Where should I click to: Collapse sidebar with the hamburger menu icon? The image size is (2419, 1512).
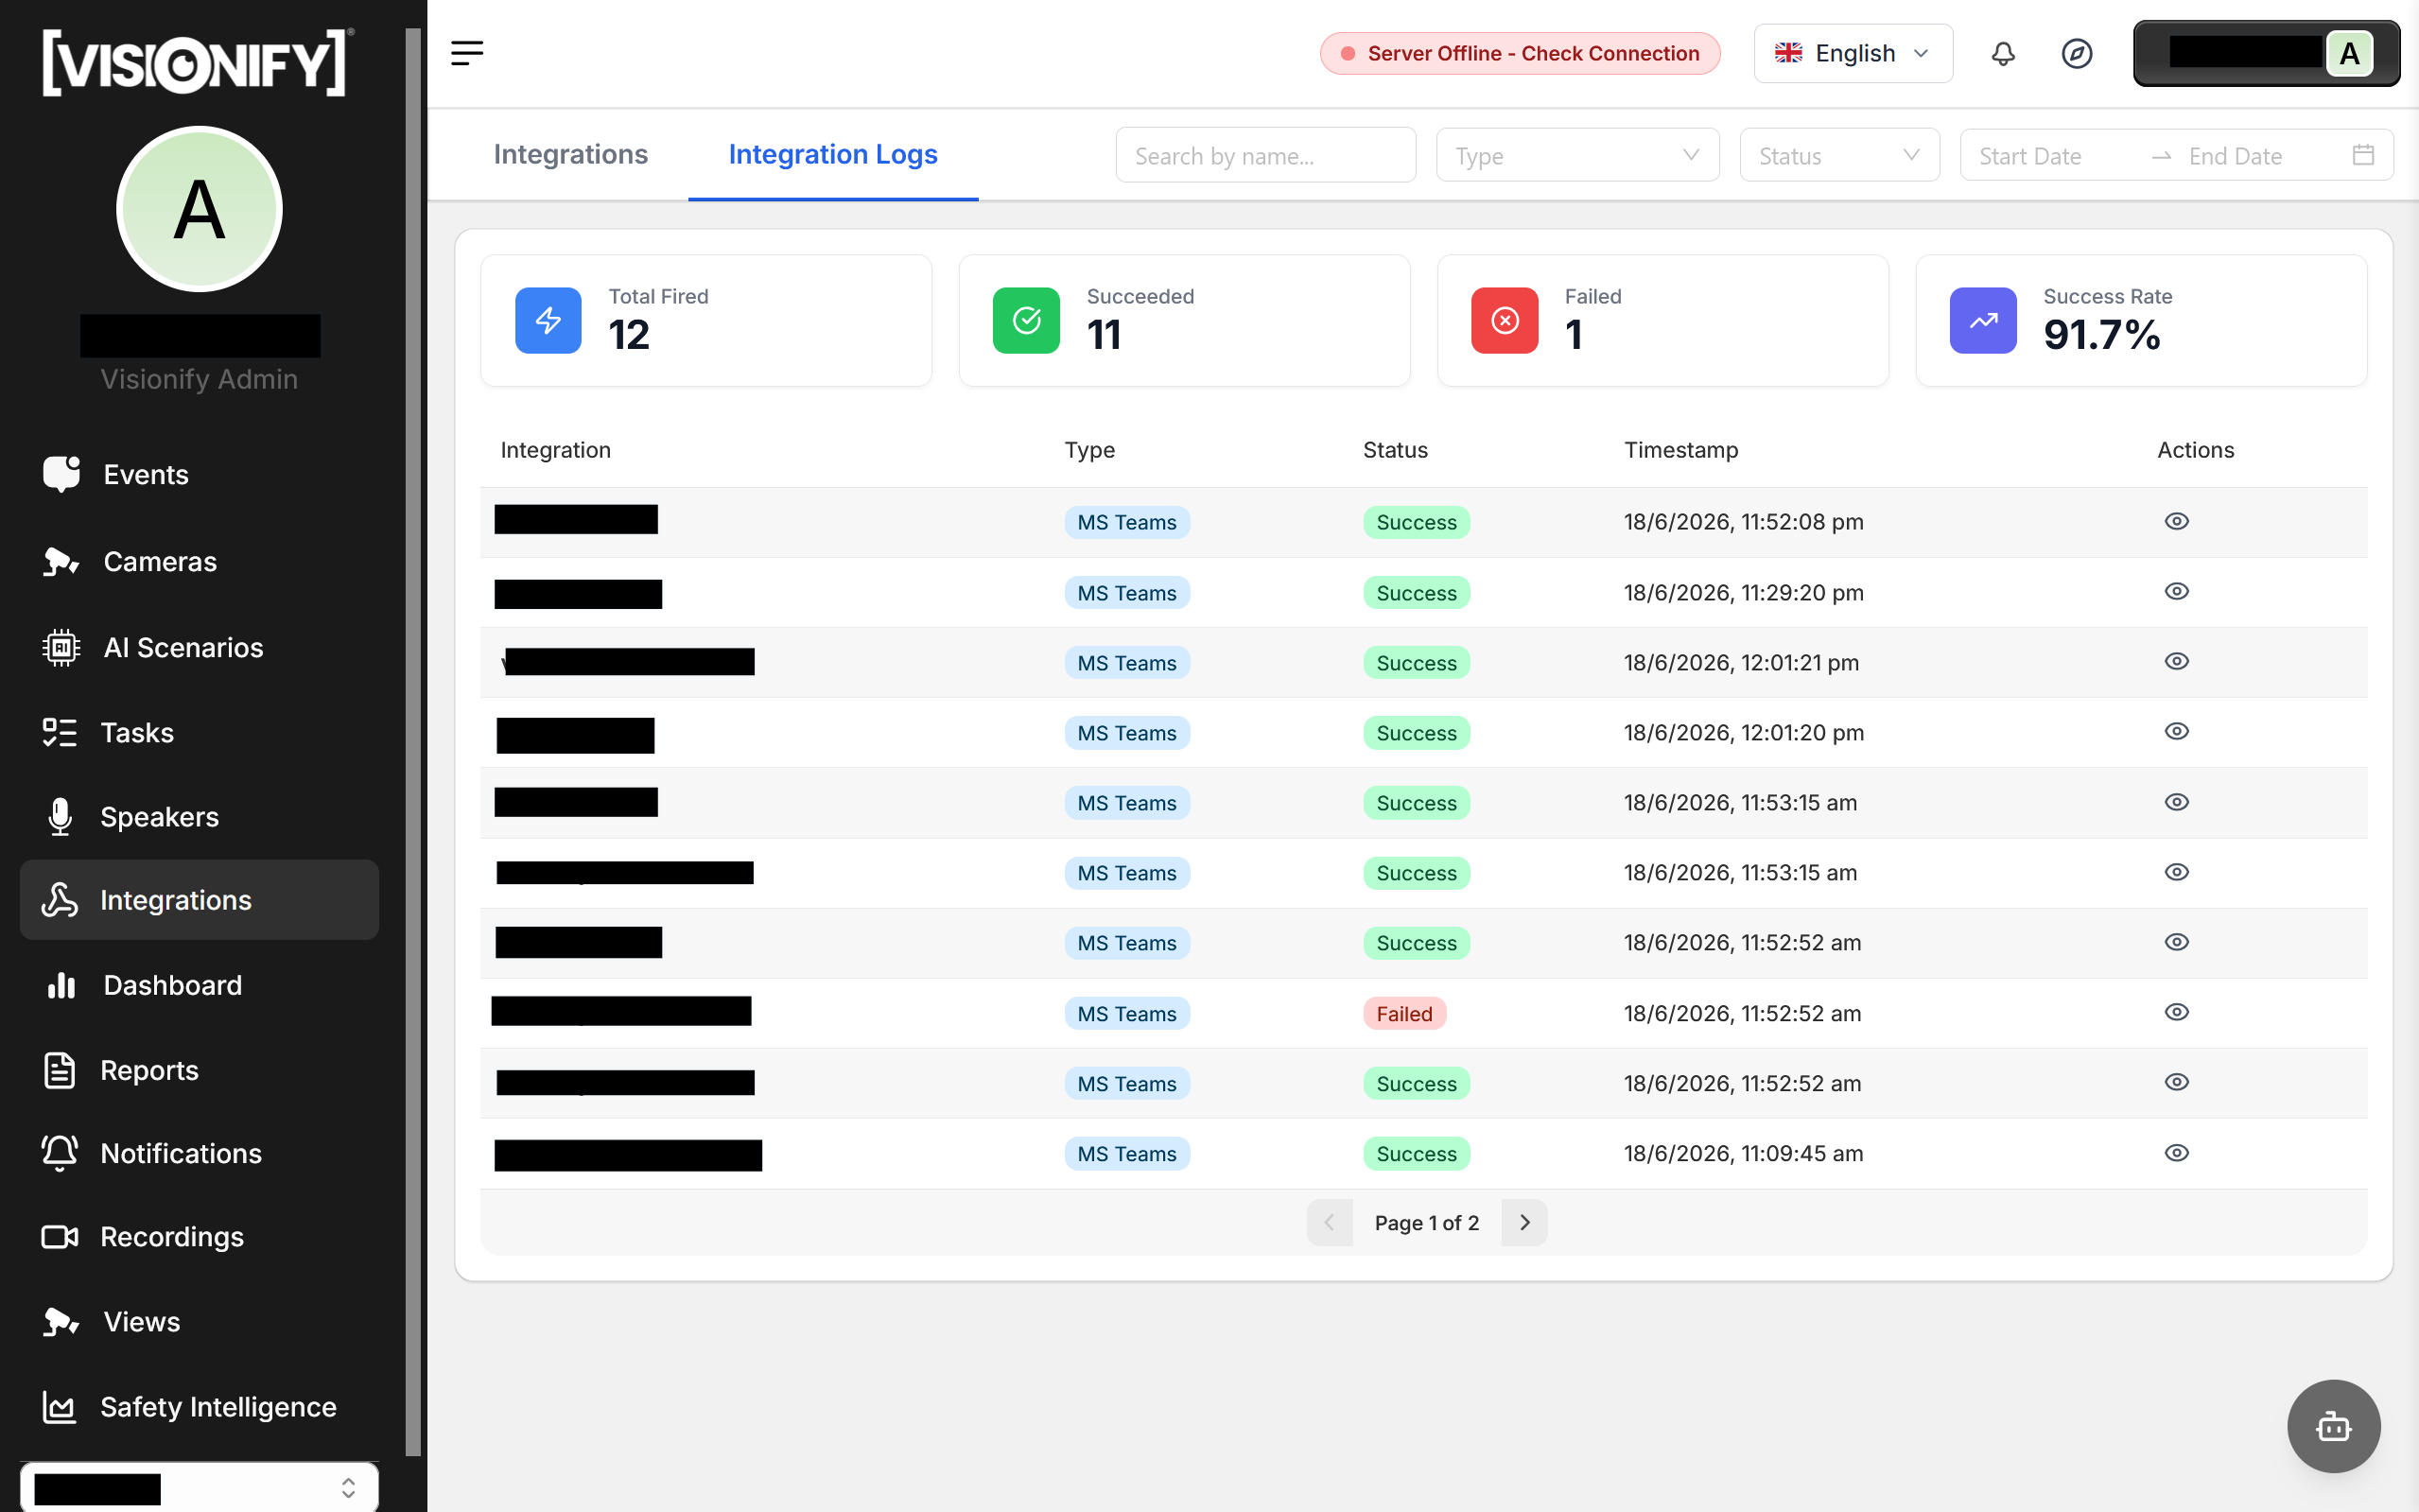click(x=467, y=53)
